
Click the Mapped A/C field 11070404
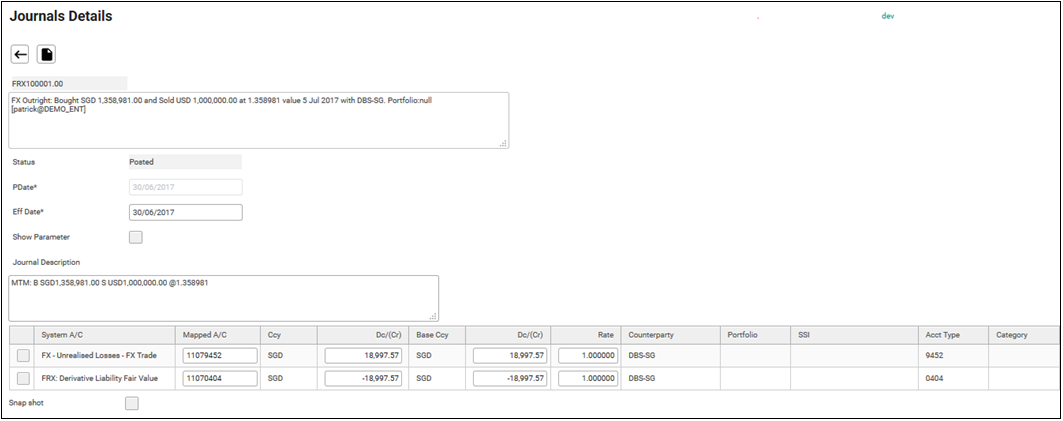click(x=220, y=379)
